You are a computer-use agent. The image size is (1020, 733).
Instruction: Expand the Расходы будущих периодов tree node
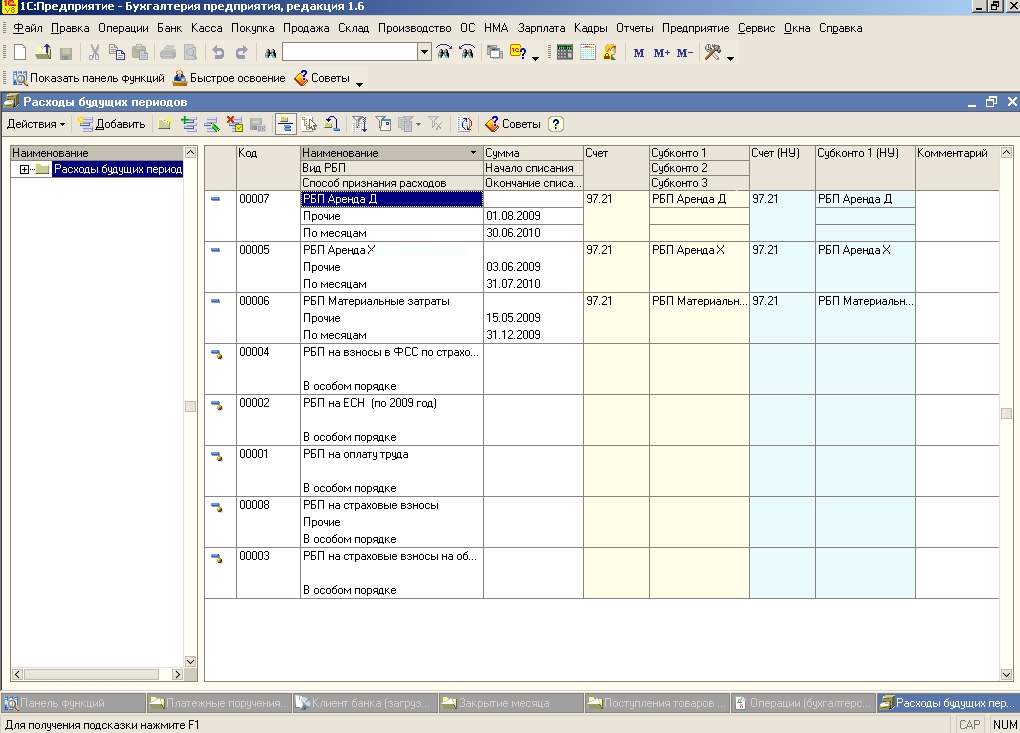pos(24,169)
